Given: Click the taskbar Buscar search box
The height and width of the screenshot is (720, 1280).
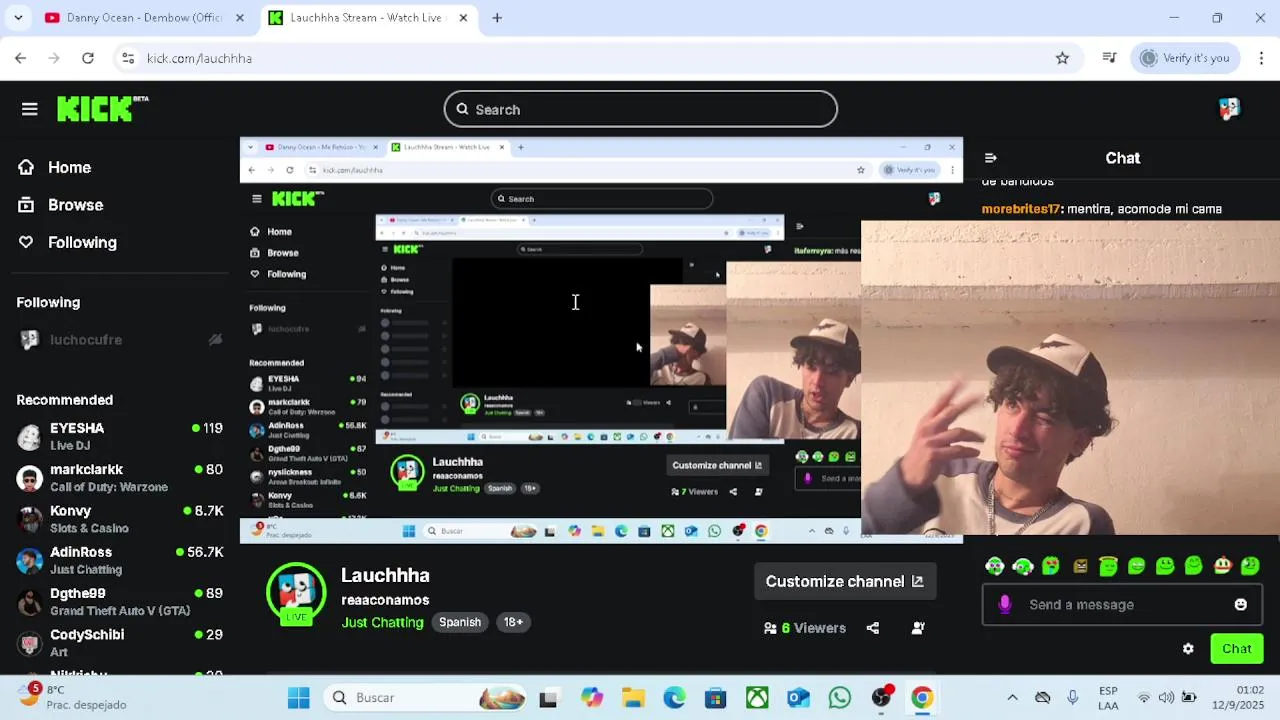Looking at the screenshot, I should coord(427,697).
